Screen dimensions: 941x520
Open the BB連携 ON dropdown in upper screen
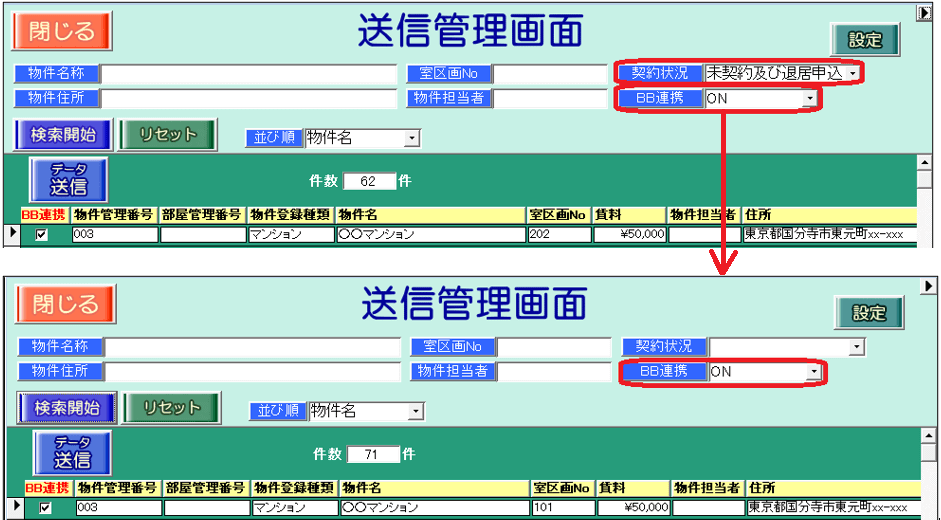pos(808,99)
